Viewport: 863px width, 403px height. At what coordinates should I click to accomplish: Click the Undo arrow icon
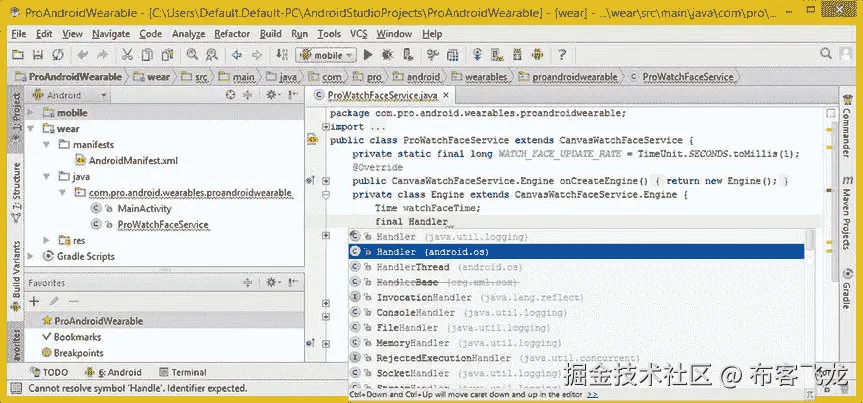[83, 55]
